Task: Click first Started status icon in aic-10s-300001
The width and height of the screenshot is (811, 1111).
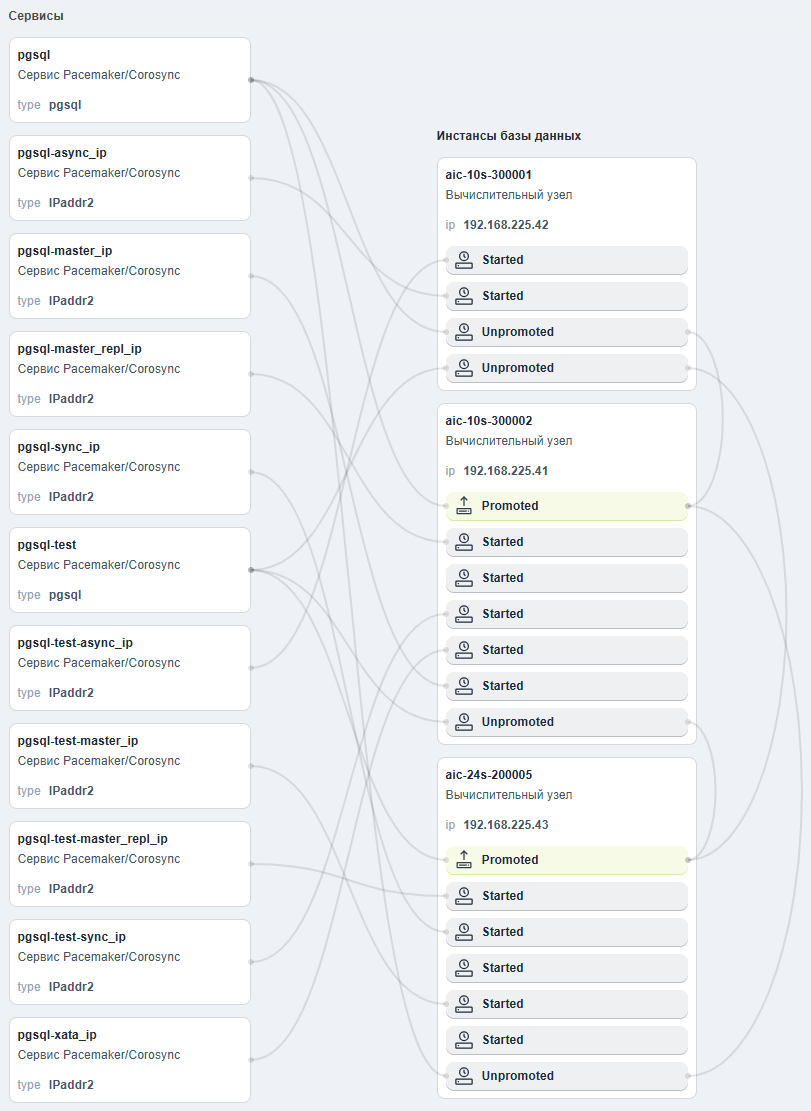Action: 464,260
